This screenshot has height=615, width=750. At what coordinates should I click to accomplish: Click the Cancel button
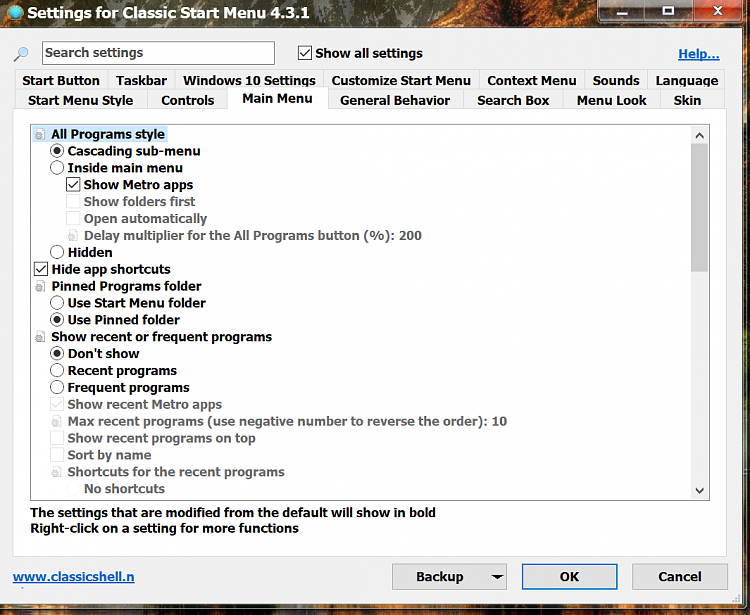[x=680, y=577]
